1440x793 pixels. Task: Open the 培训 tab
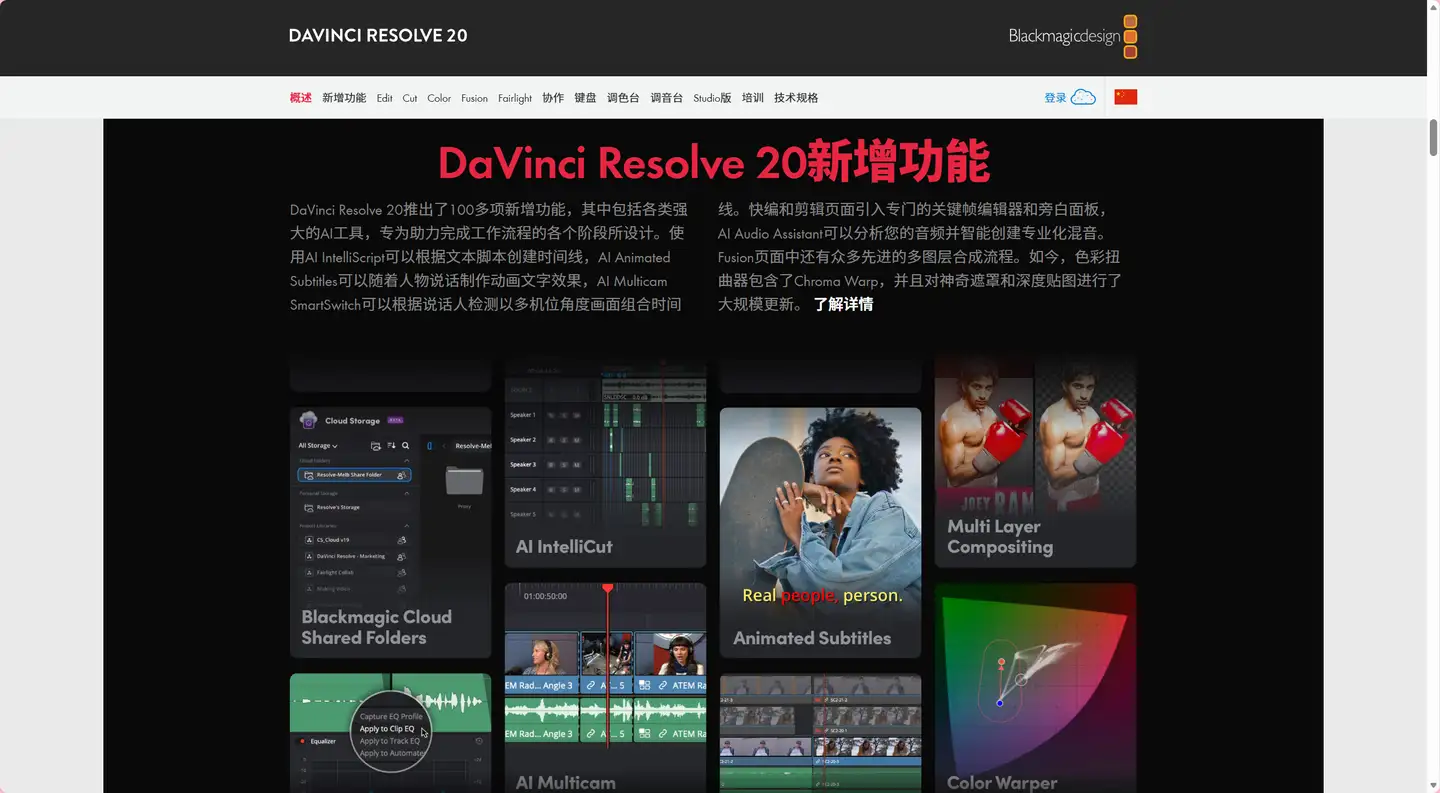pyautogui.click(x=753, y=98)
